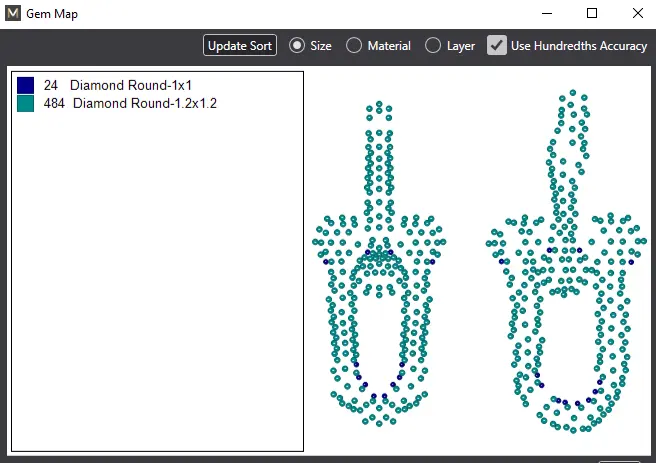This screenshot has width=656, height=463.
Task: Close the Gem Map window
Action: 637,14
